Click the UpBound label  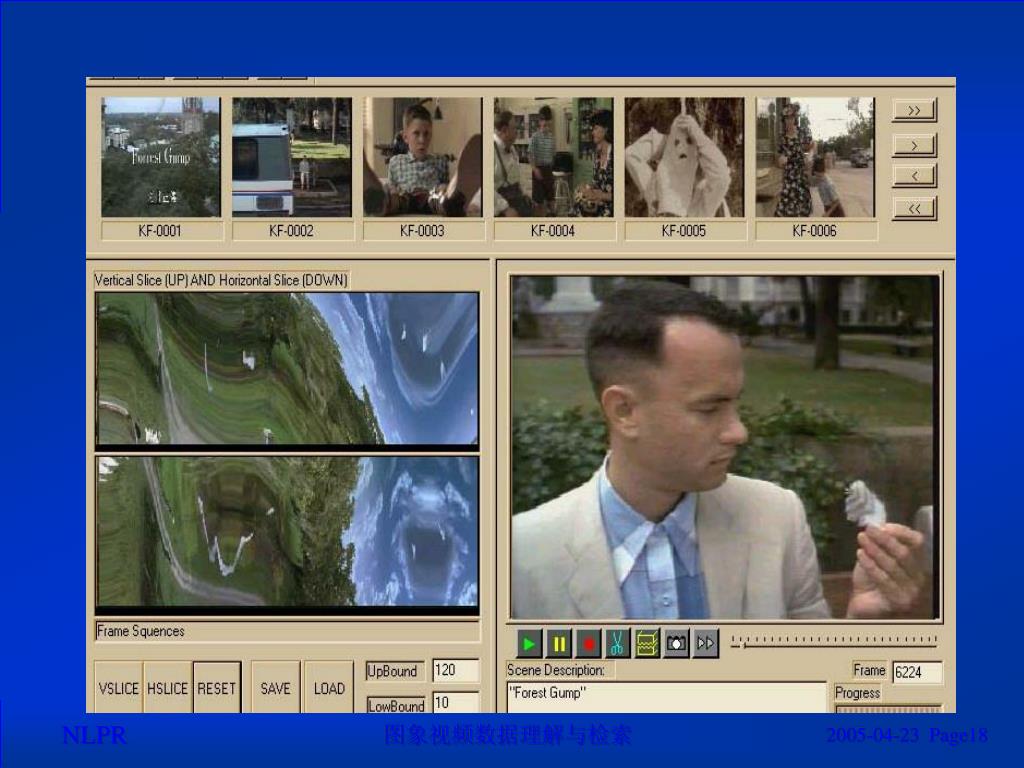click(393, 671)
